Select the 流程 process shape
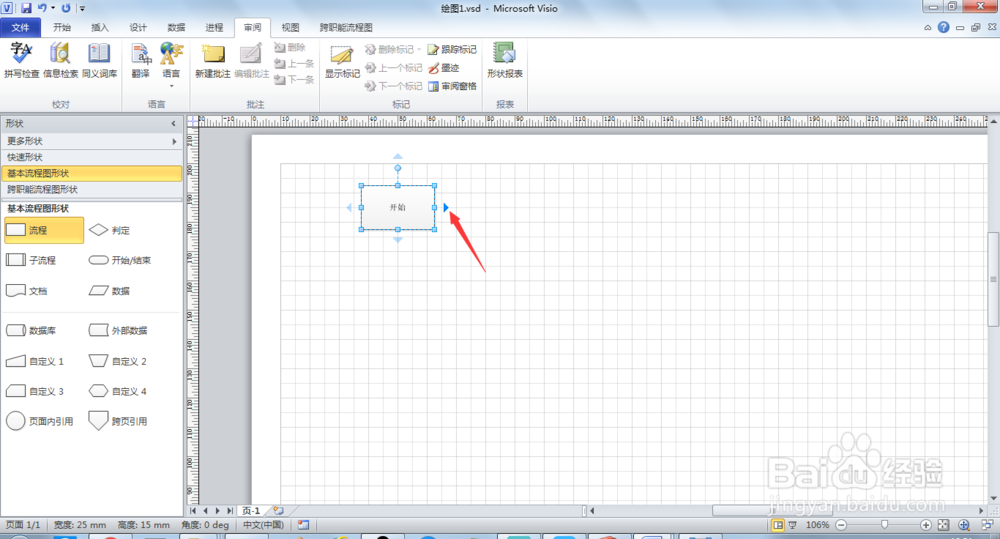The image size is (1000, 539). (43, 230)
